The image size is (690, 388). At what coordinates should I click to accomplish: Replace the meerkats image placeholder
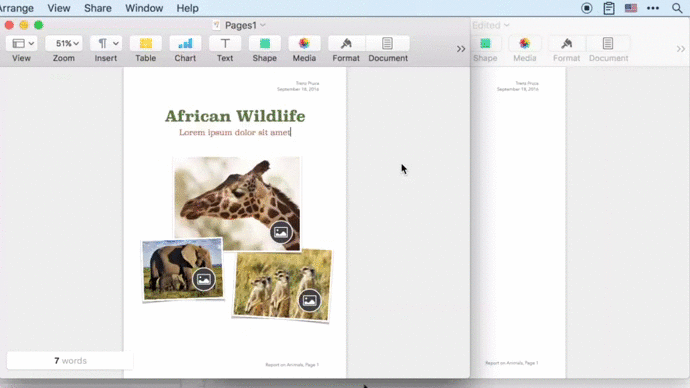point(309,300)
